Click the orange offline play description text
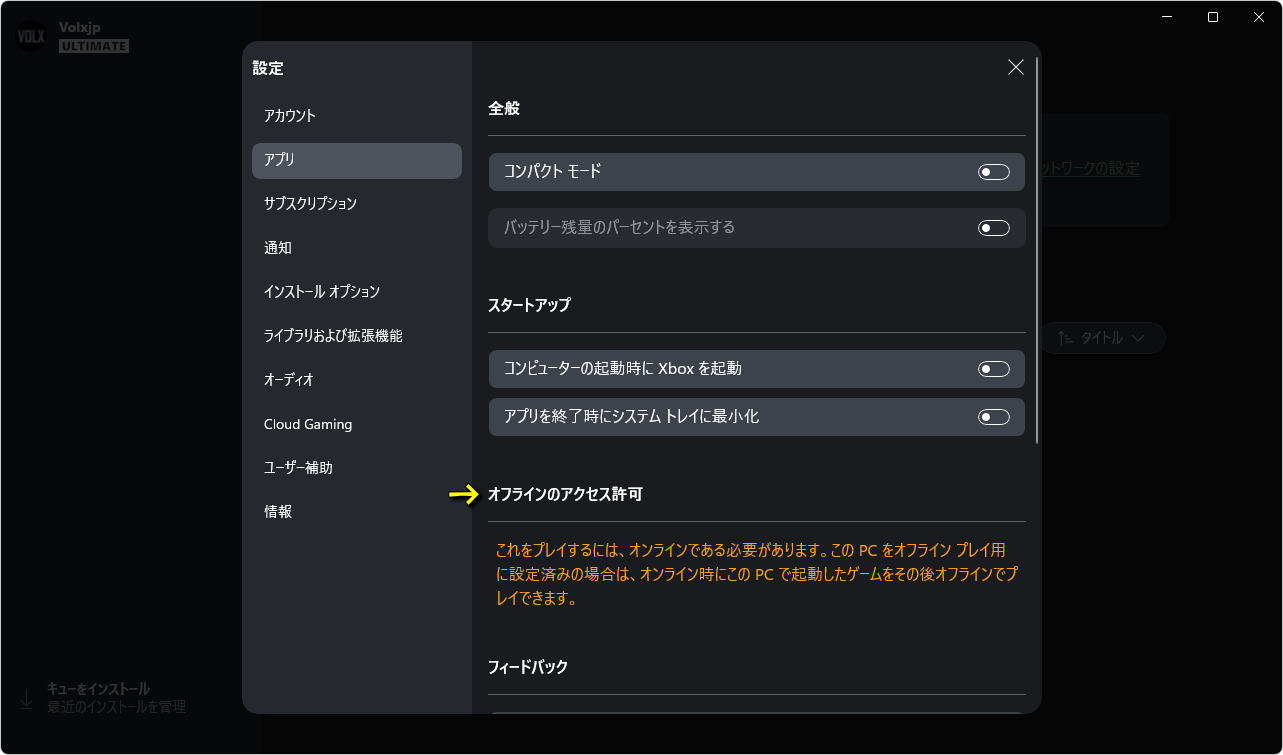Viewport: 1283px width, 755px height. [x=757, y=574]
